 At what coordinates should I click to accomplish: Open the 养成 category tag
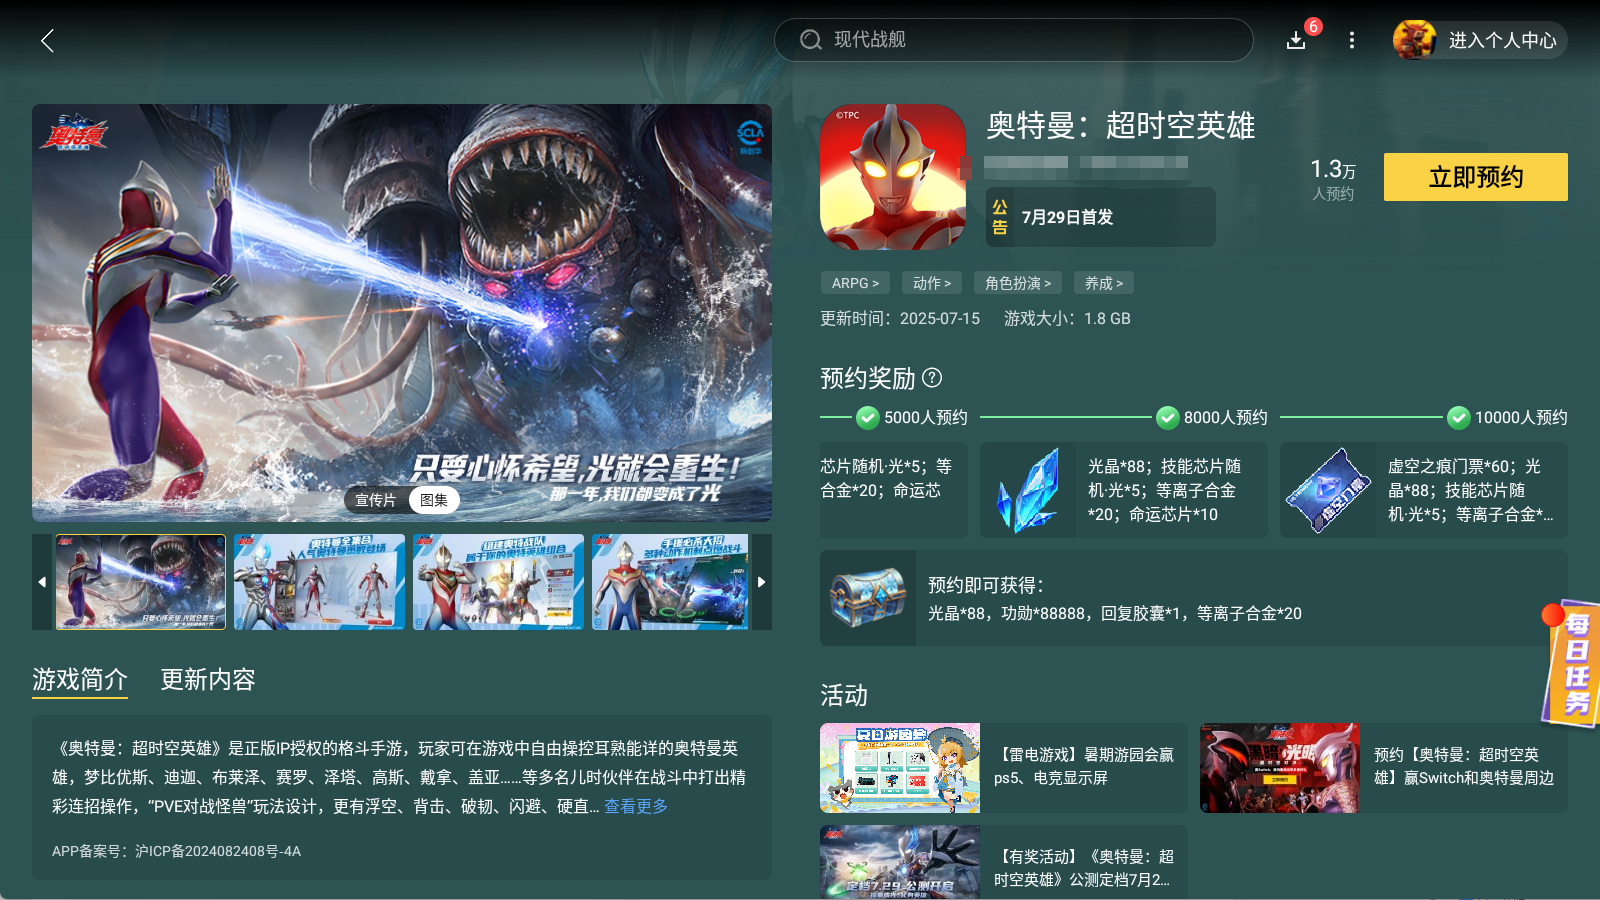click(1104, 283)
